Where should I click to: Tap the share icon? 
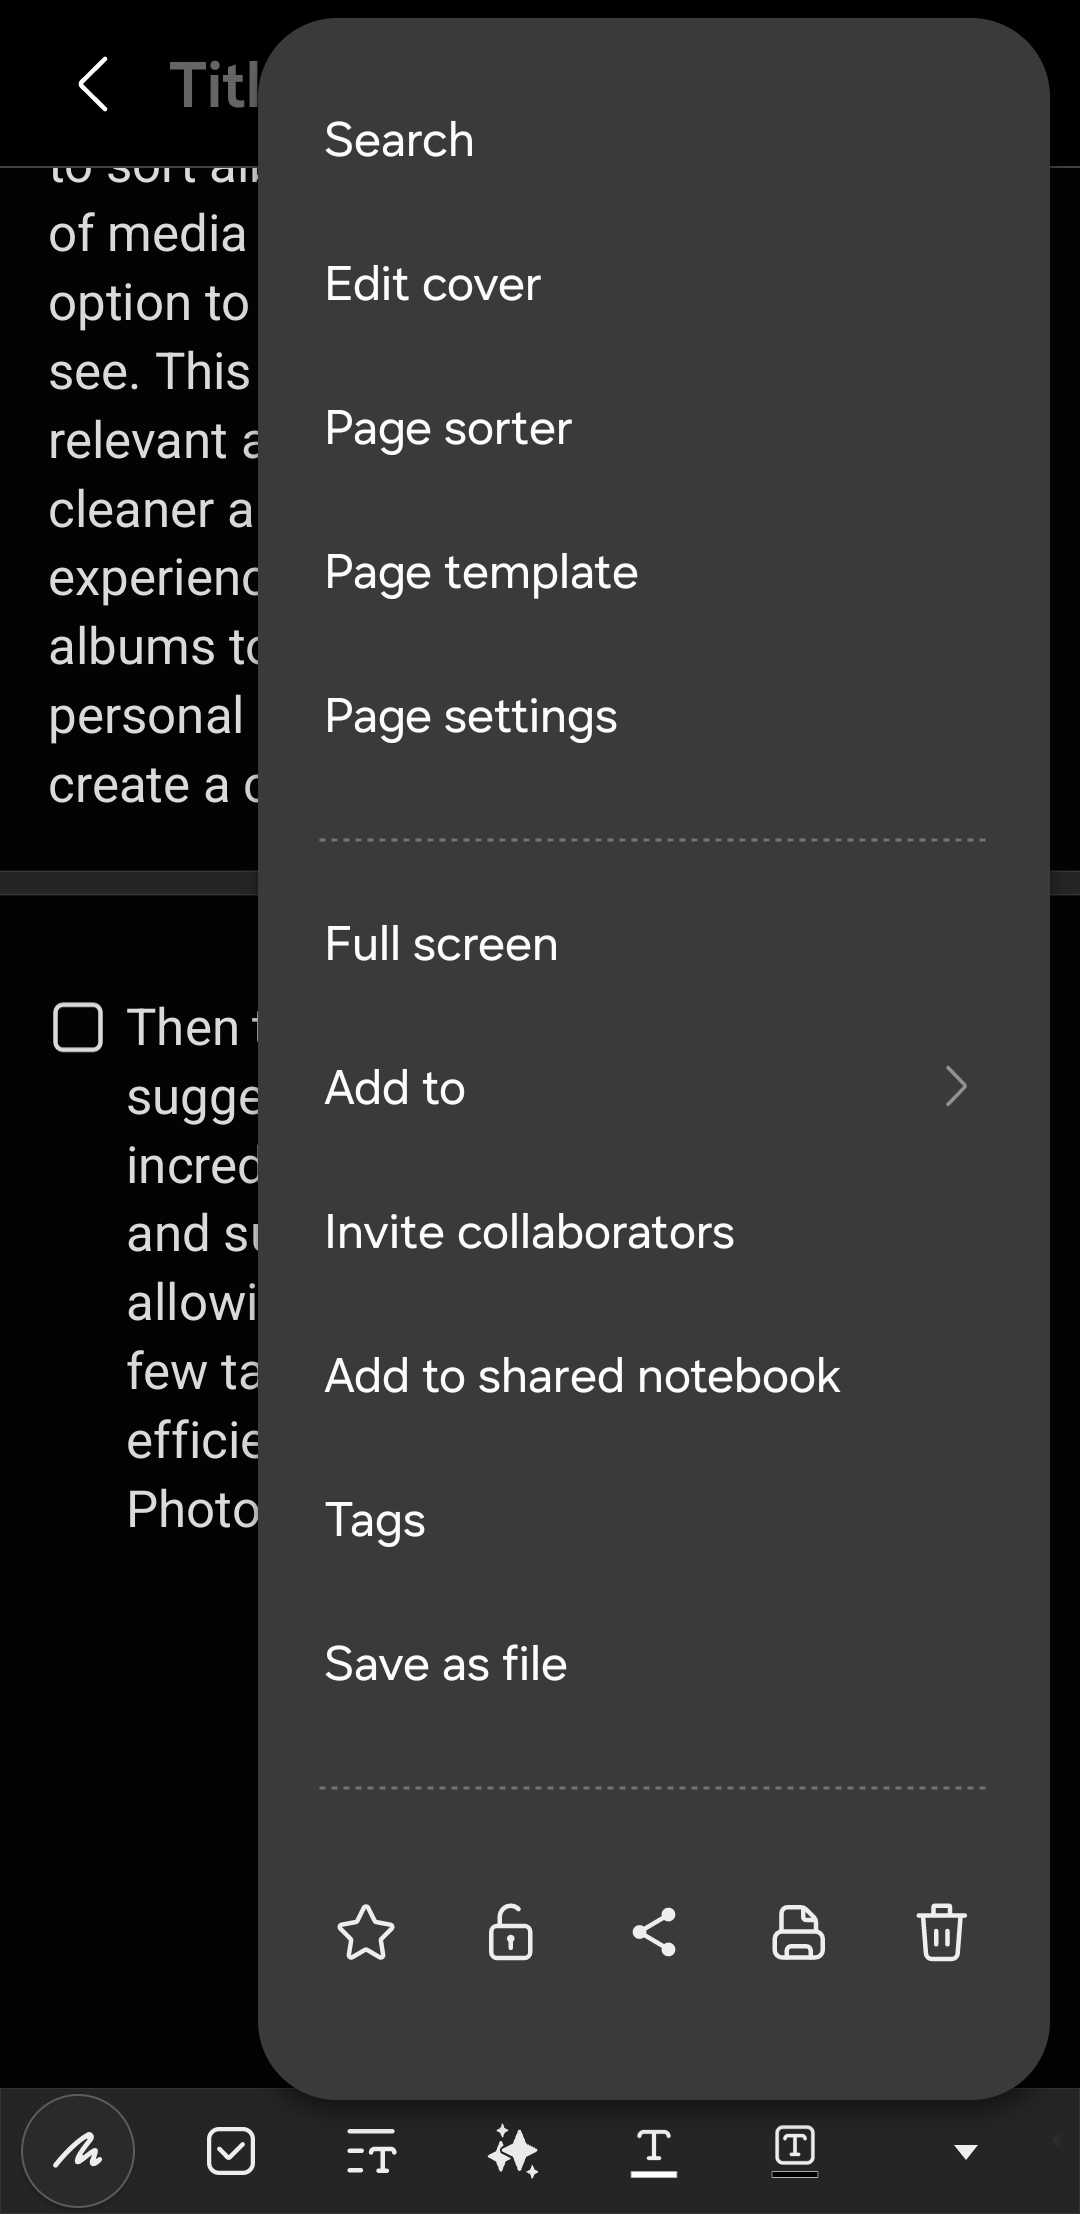(654, 1932)
